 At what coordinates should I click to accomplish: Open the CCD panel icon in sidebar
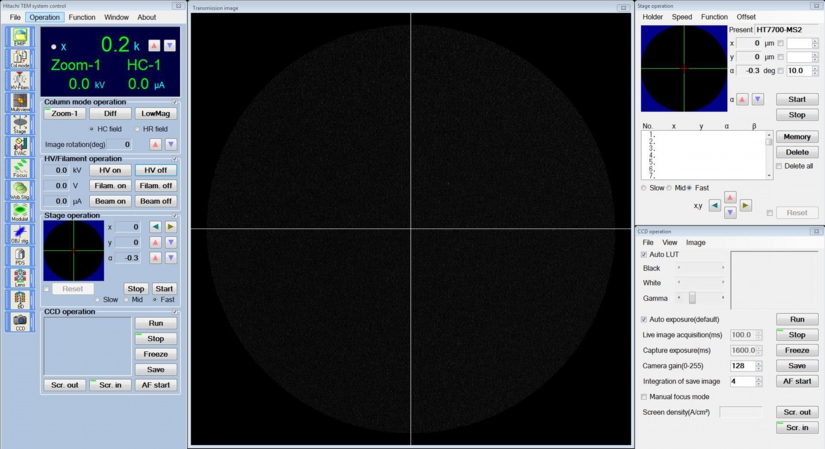coord(19,321)
